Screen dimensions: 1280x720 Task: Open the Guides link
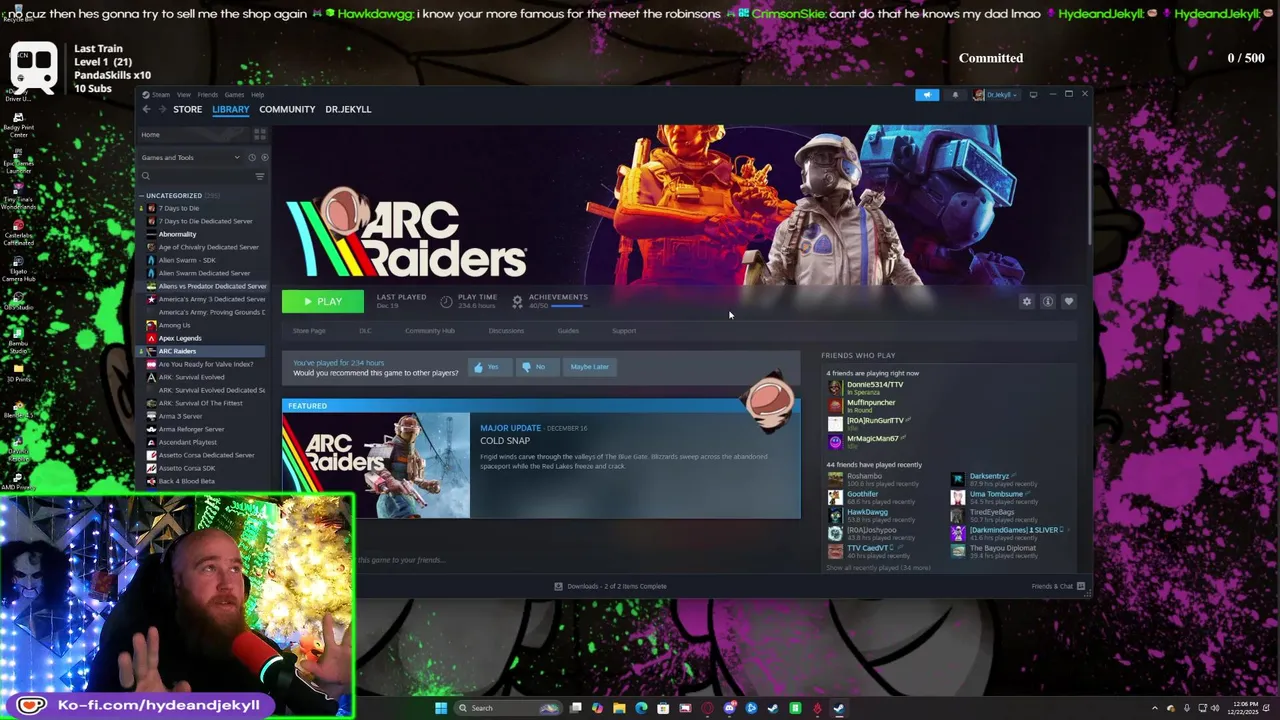coord(568,331)
